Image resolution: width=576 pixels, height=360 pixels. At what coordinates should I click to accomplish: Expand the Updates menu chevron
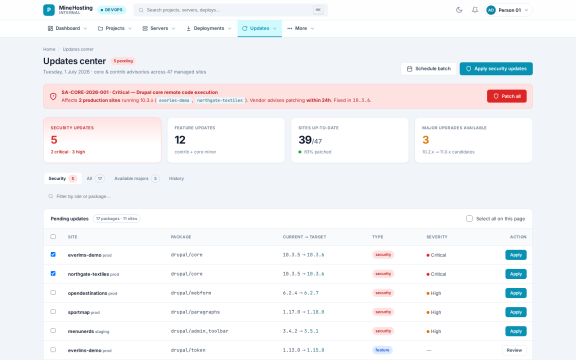[x=274, y=28]
